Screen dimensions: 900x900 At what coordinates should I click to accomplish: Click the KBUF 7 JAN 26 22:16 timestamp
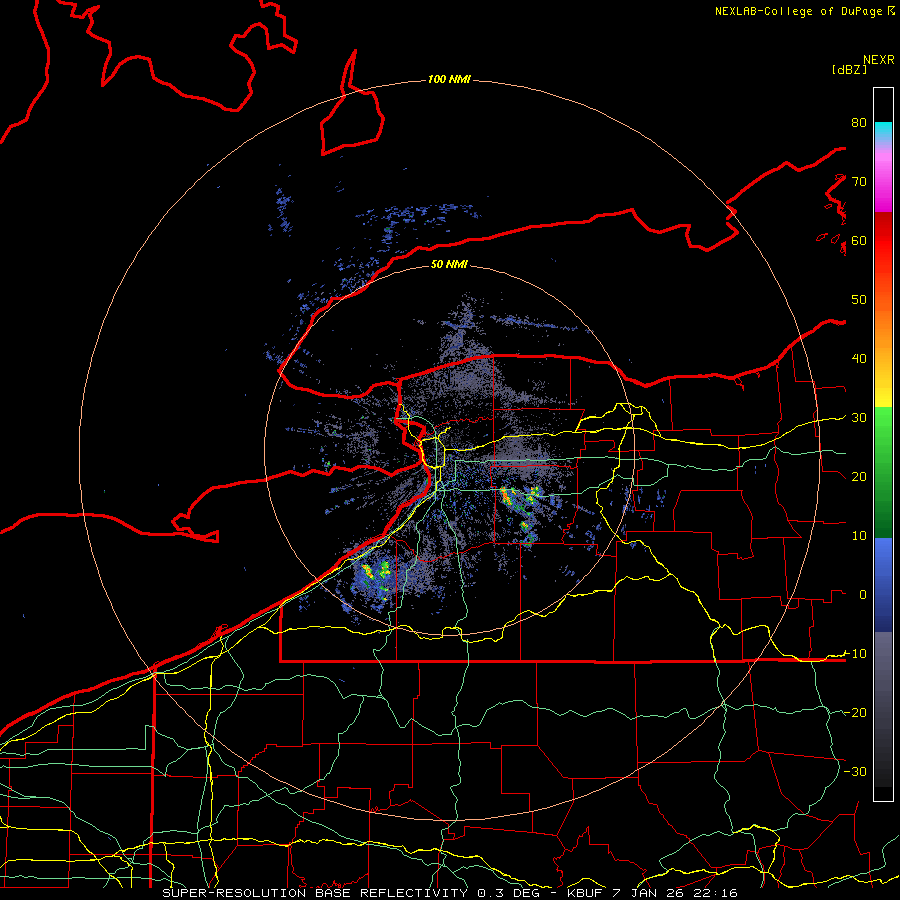[652, 893]
